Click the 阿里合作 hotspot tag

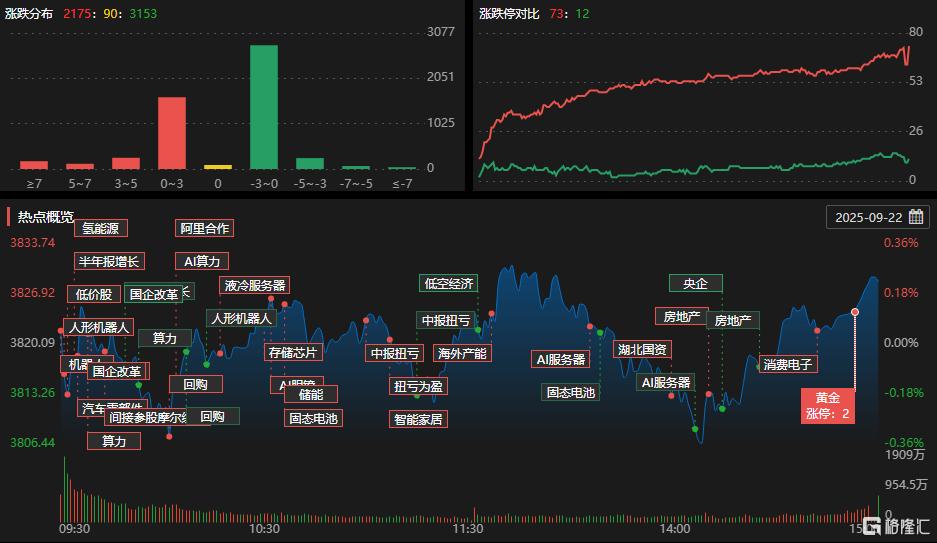click(204, 228)
